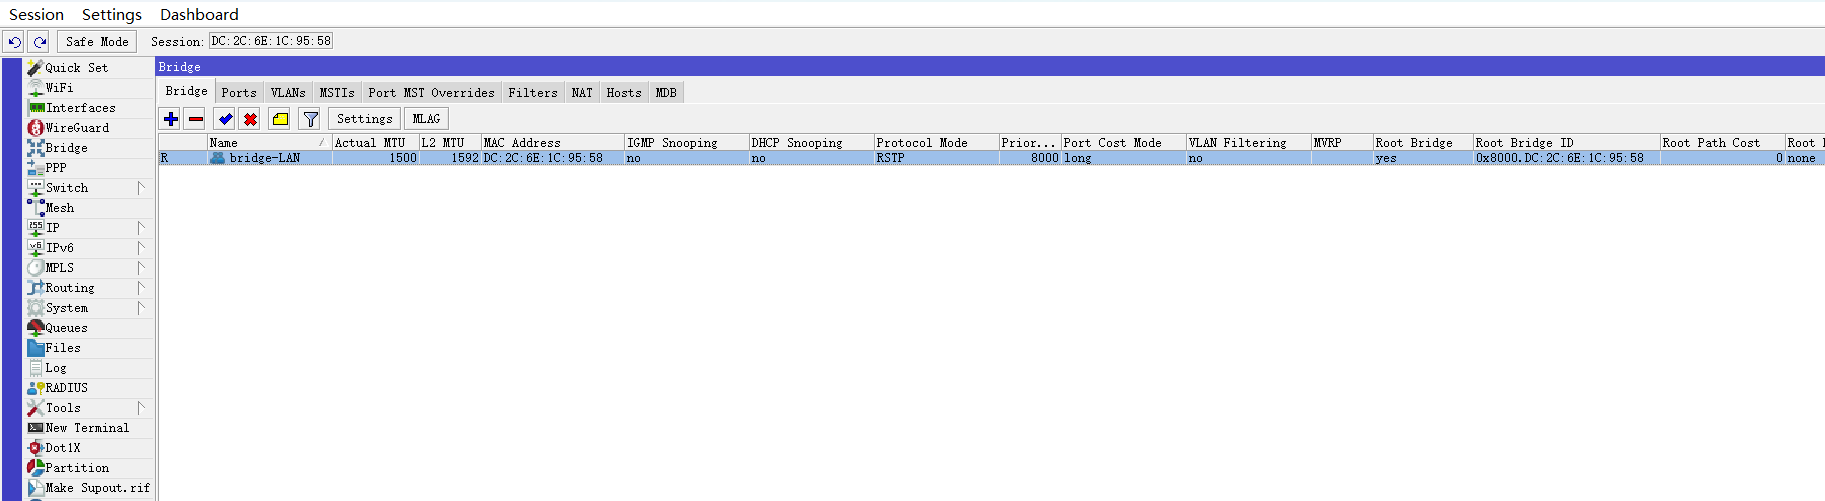This screenshot has width=1825, height=501.
Task: Click the blue plus add bridge icon
Action: pos(171,119)
